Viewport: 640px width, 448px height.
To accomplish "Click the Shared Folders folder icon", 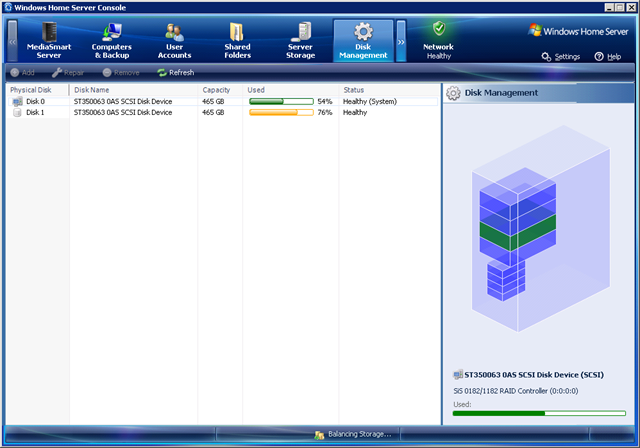I will coord(237,32).
